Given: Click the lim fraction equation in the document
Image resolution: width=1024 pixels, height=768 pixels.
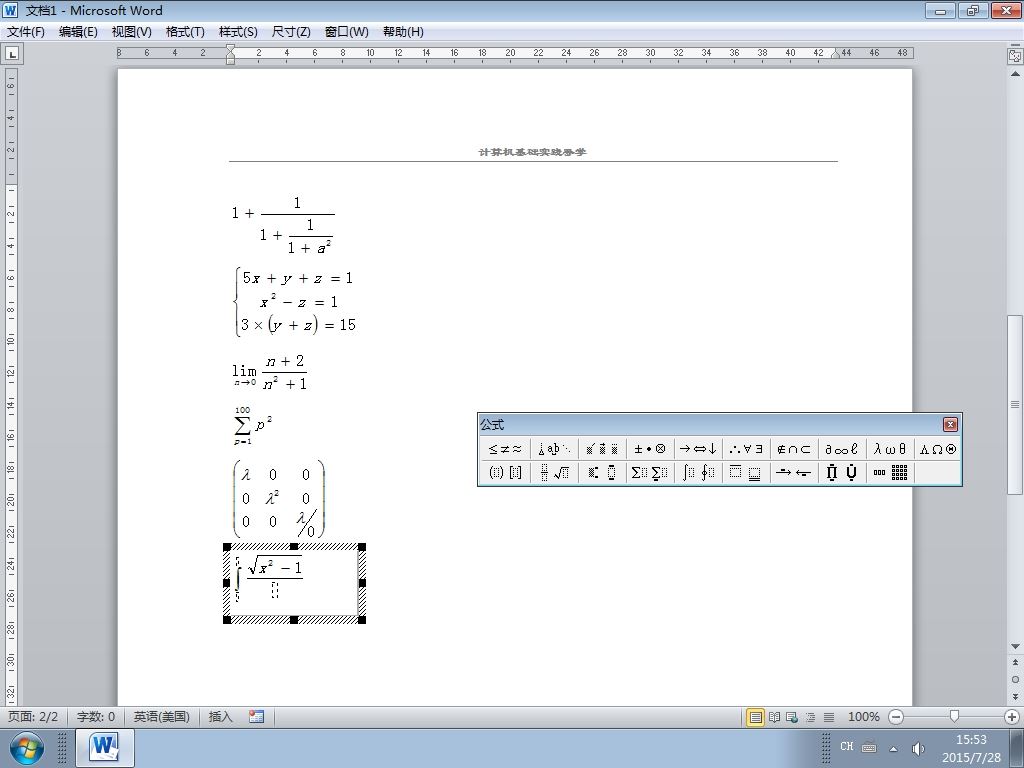Looking at the screenshot, I should point(270,372).
